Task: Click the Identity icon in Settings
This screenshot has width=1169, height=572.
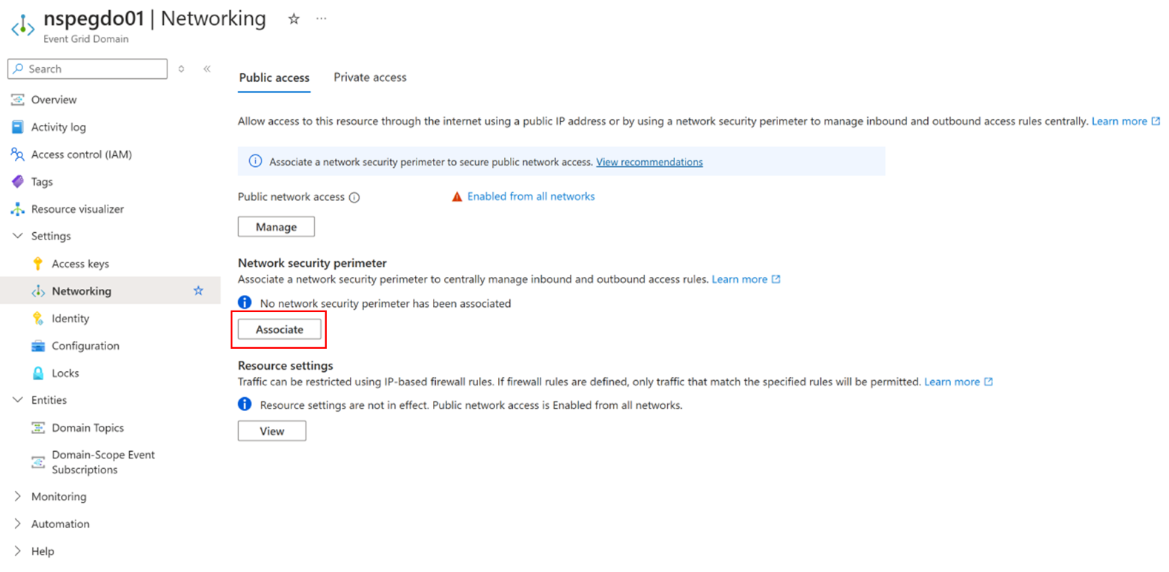Action: click(x=38, y=318)
